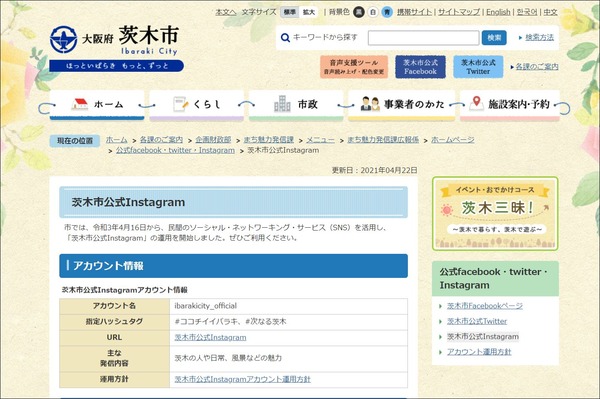The width and height of the screenshot is (600, 399).
Task: Open 茨木市Facebookページ sidebar link
Action: (x=485, y=306)
